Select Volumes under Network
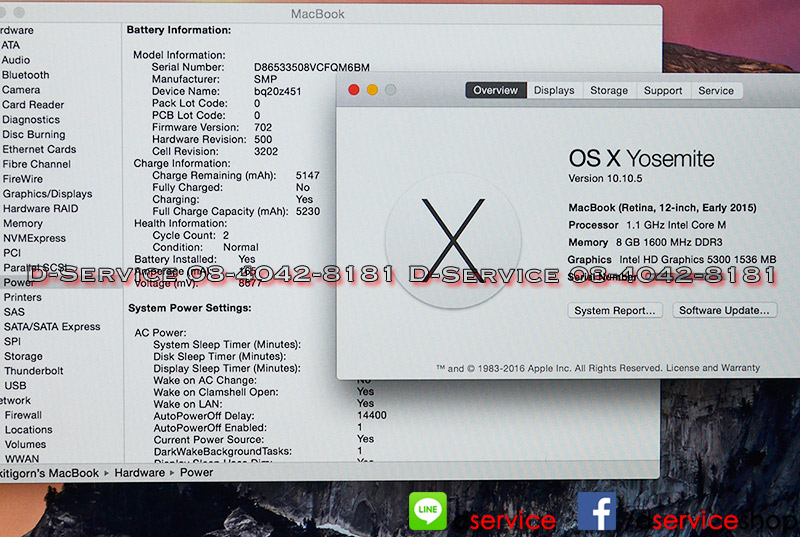The width and height of the screenshot is (800, 537). [26, 445]
